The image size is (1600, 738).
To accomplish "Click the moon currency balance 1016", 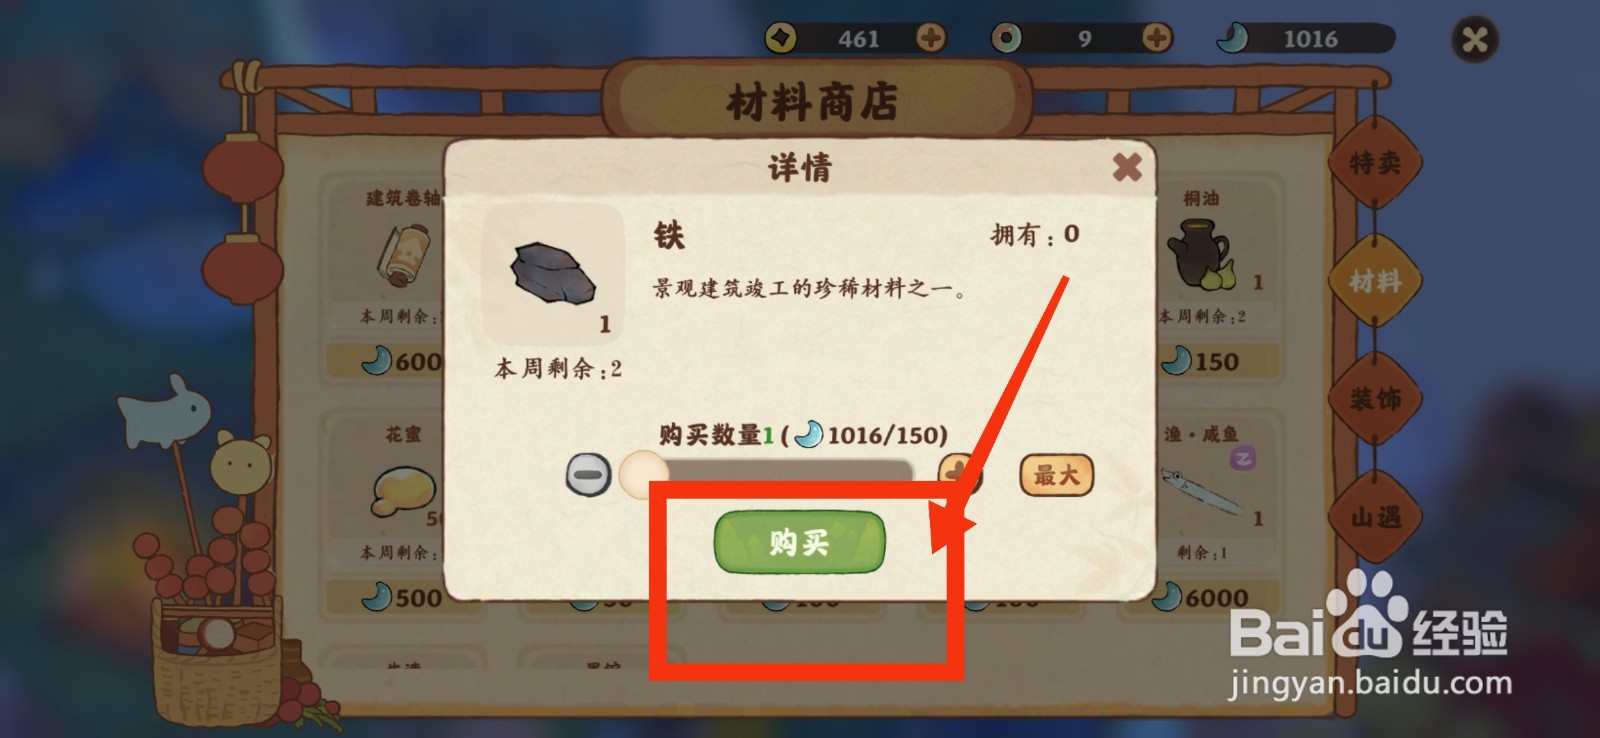I will click(x=1310, y=39).
